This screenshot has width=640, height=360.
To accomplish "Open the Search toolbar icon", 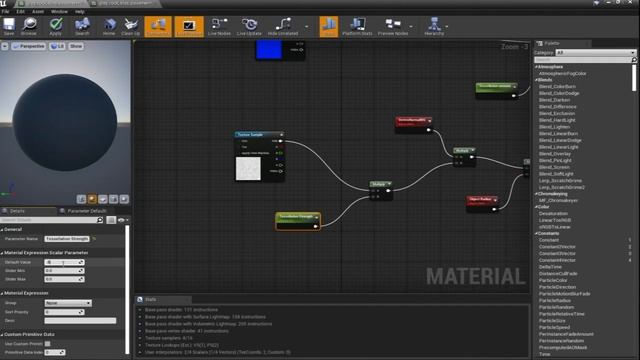I will tap(82, 26).
